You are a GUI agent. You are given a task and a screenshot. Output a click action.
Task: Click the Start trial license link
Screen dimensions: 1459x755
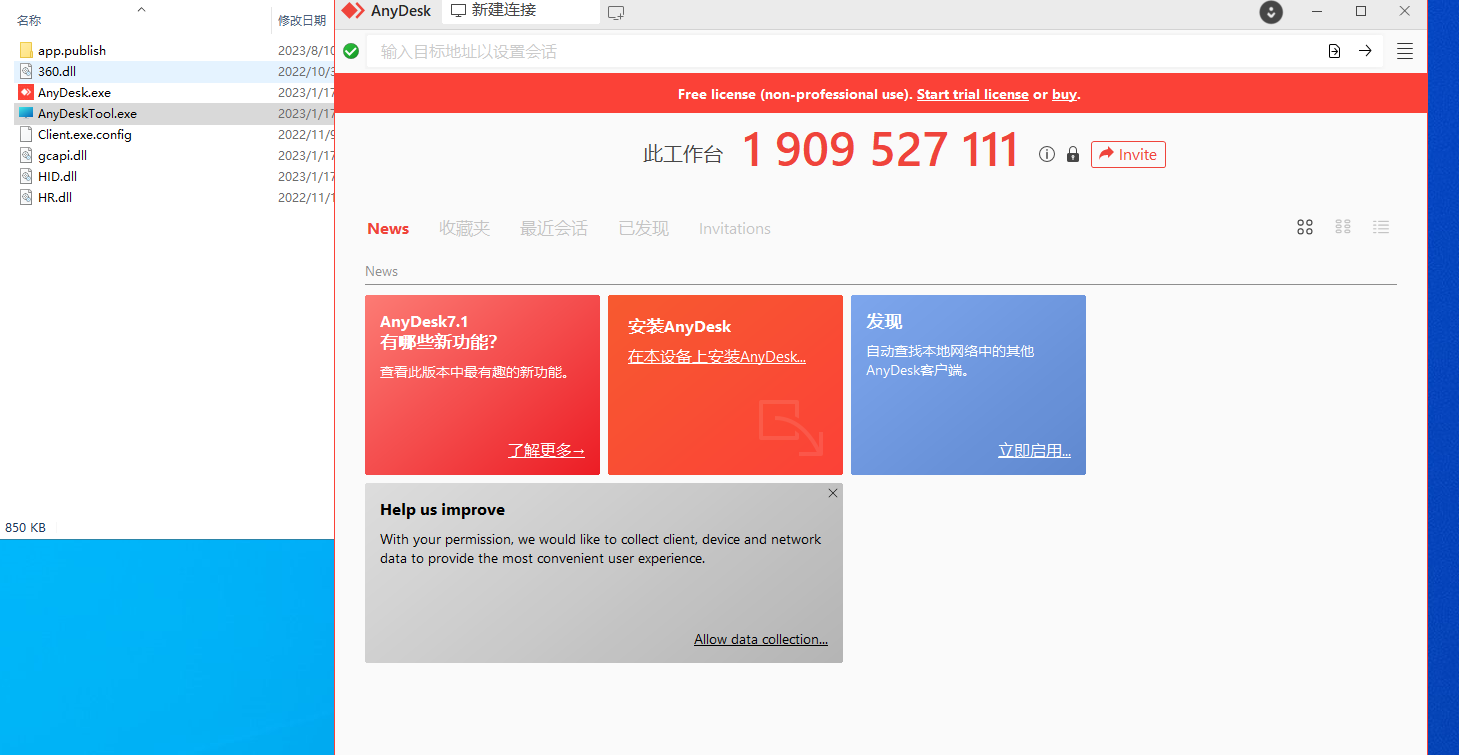(972, 94)
